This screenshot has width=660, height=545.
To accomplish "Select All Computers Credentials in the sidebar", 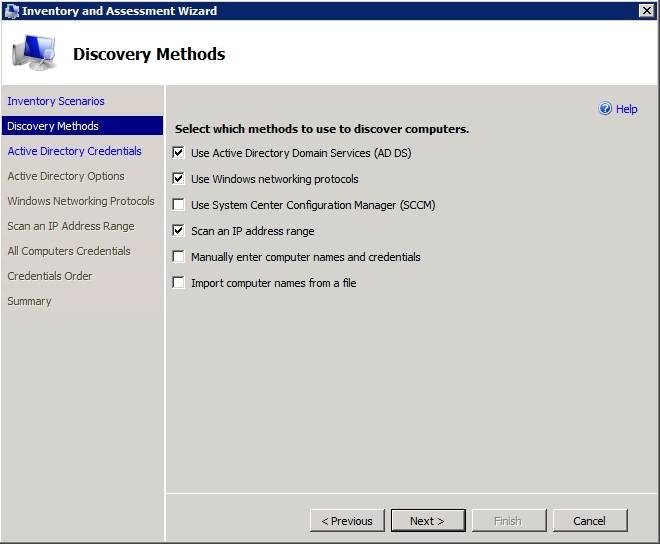I will (x=69, y=251).
